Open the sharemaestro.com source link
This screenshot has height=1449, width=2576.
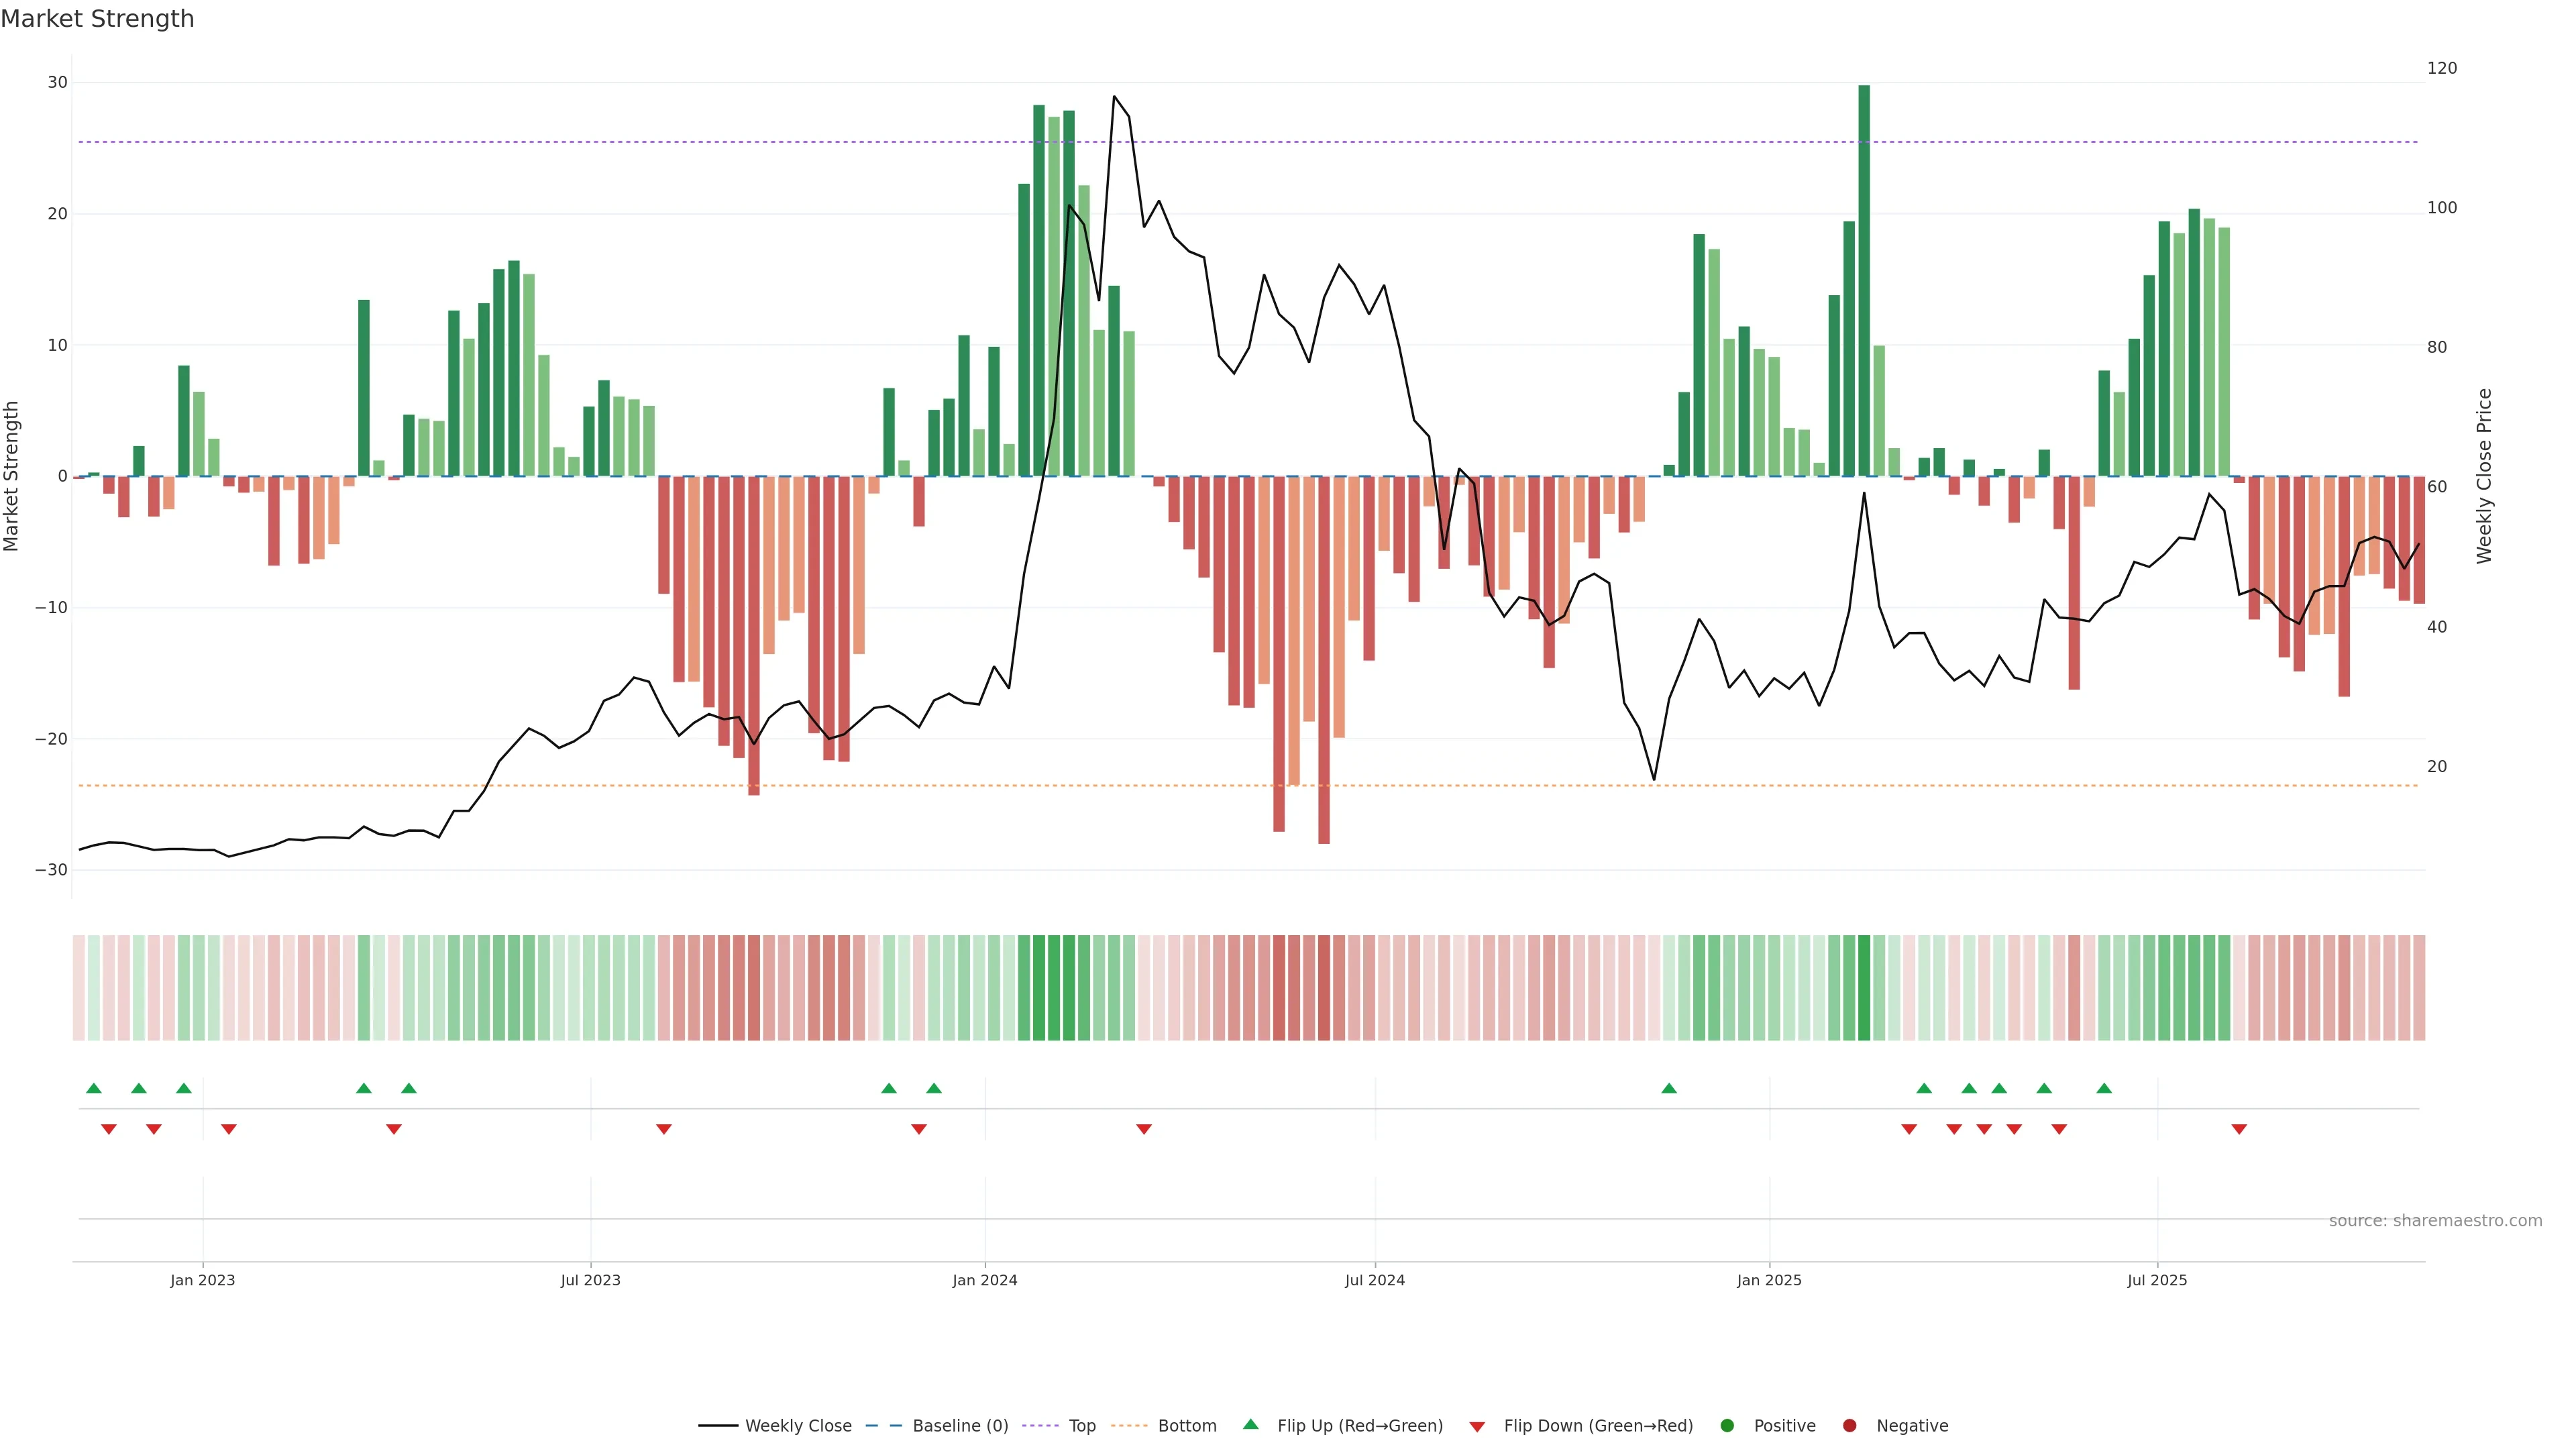[x=2435, y=1221]
